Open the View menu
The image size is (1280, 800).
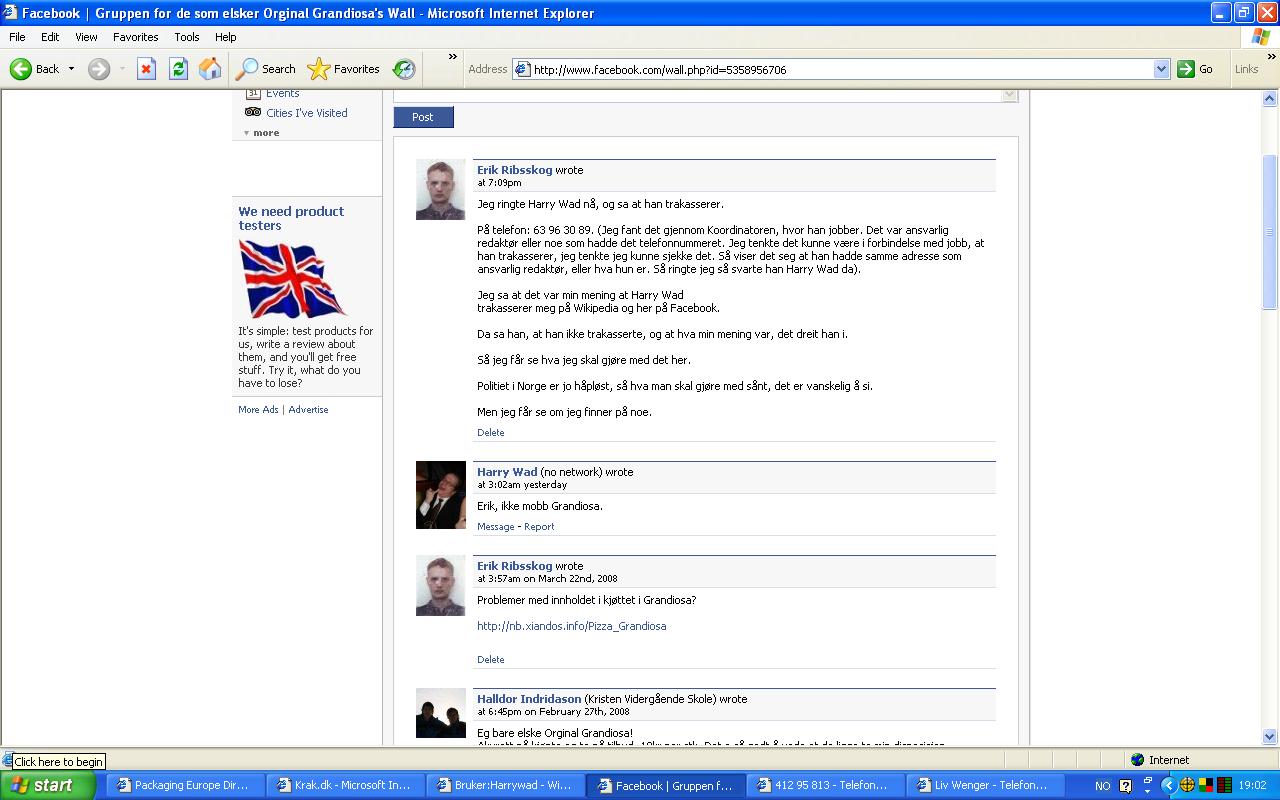click(86, 37)
